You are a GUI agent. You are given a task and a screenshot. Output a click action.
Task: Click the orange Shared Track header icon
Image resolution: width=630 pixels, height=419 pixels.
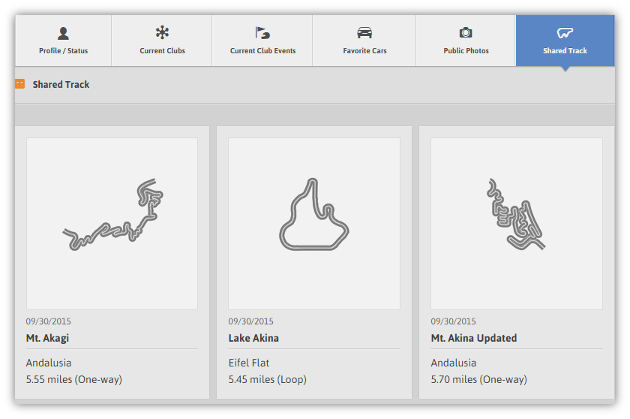click(20, 84)
